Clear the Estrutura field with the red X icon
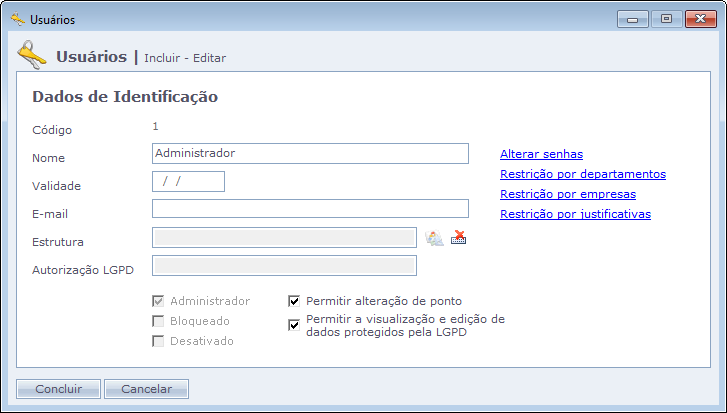727x413 pixels. 459,237
